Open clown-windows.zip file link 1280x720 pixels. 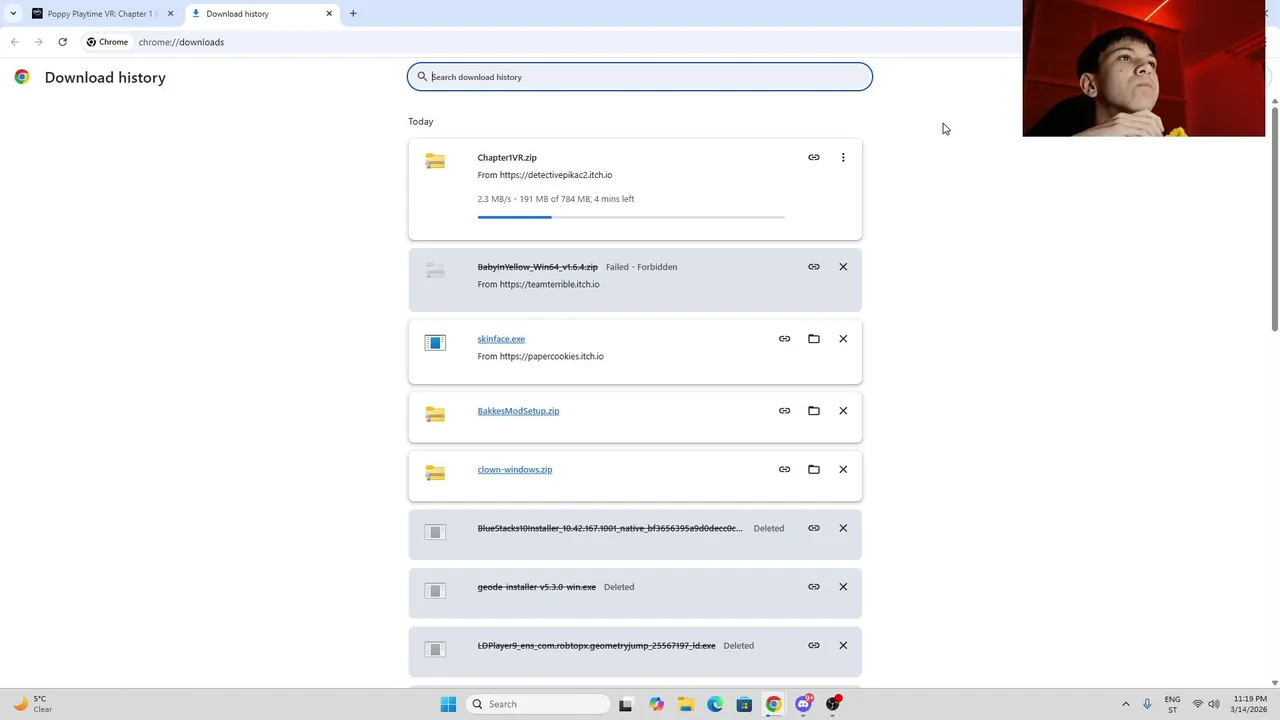click(x=515, y=469)
